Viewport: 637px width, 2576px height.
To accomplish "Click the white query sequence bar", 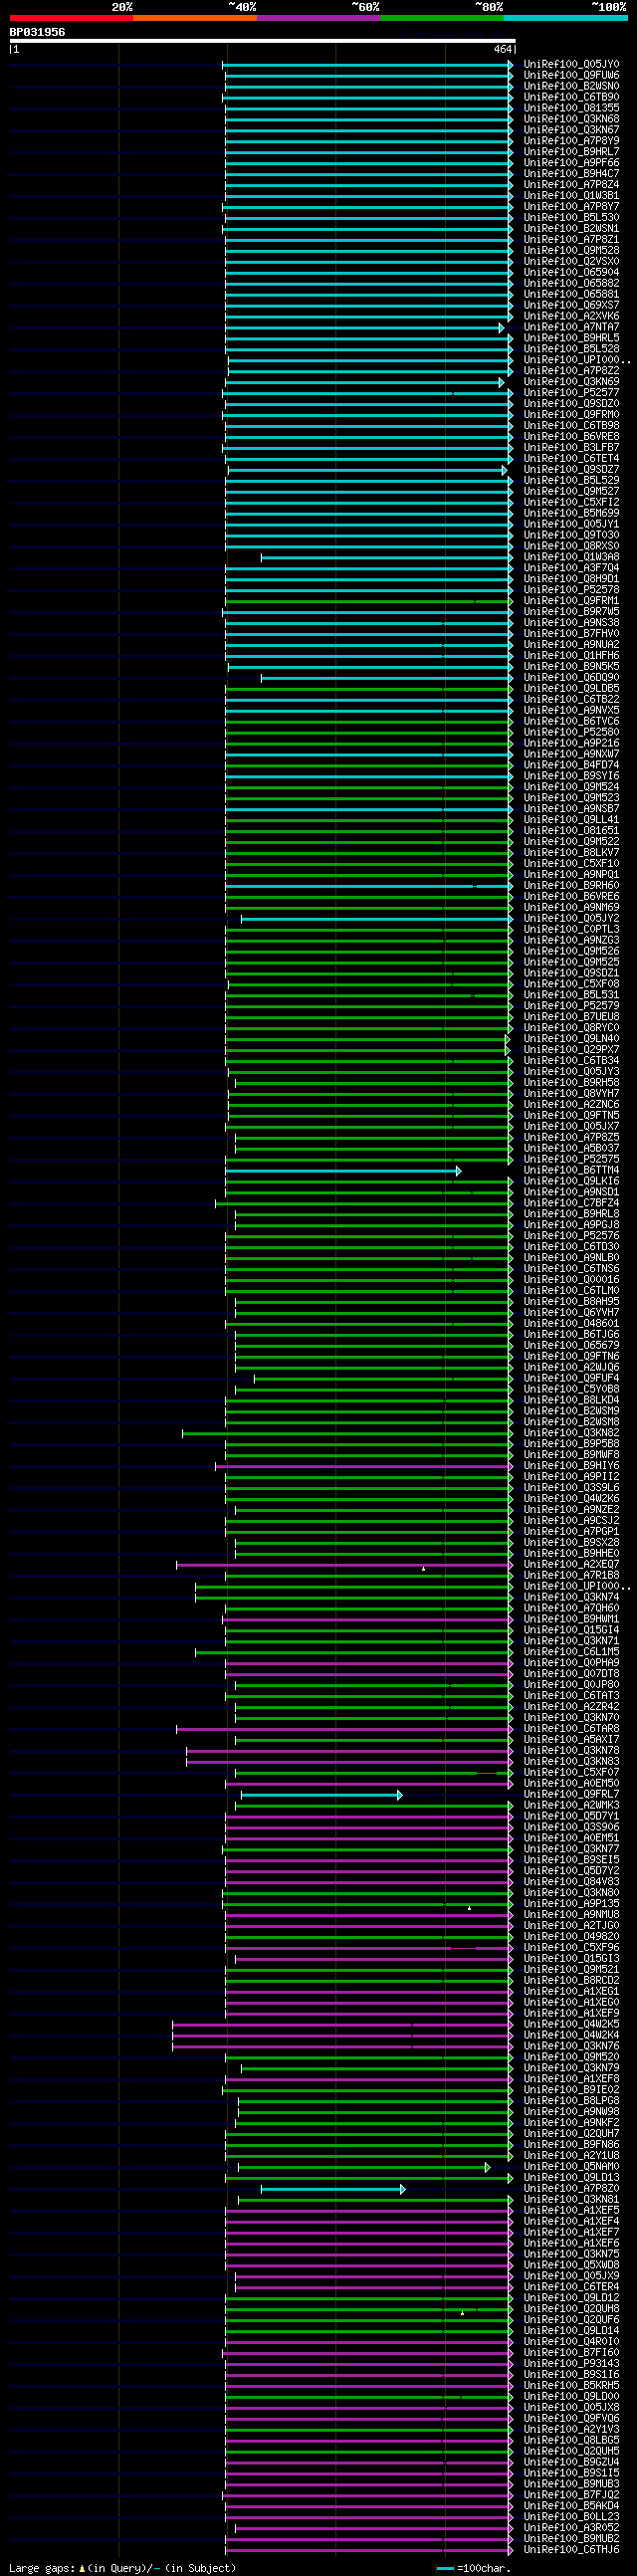I will click(x=262, y=41).
